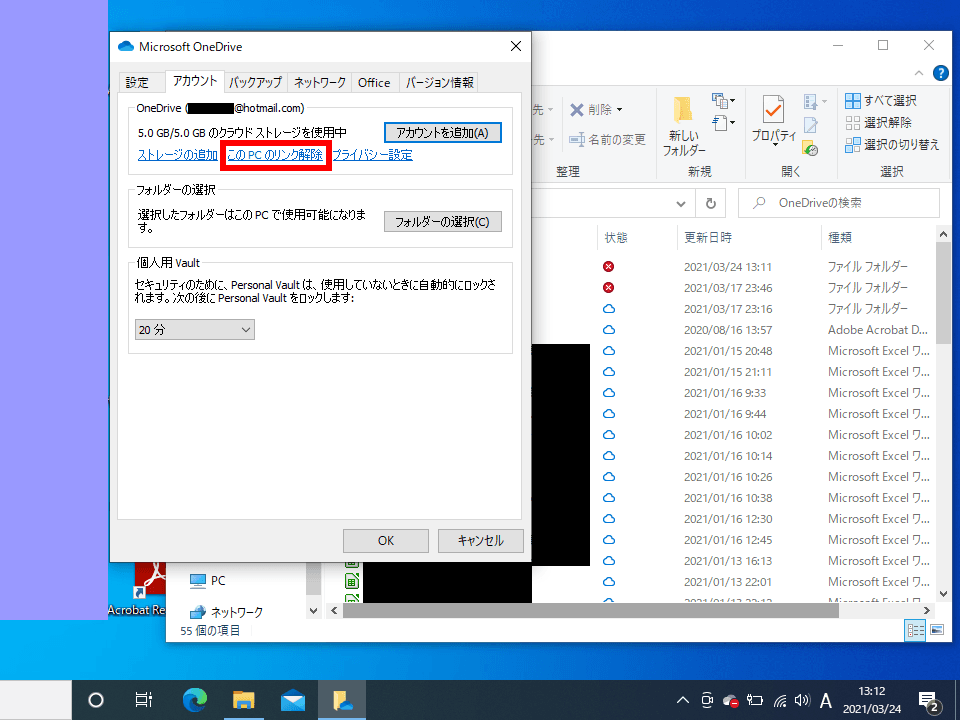
Task: Click inside the OneDriveの検索 search box
Action: [840, 203]
